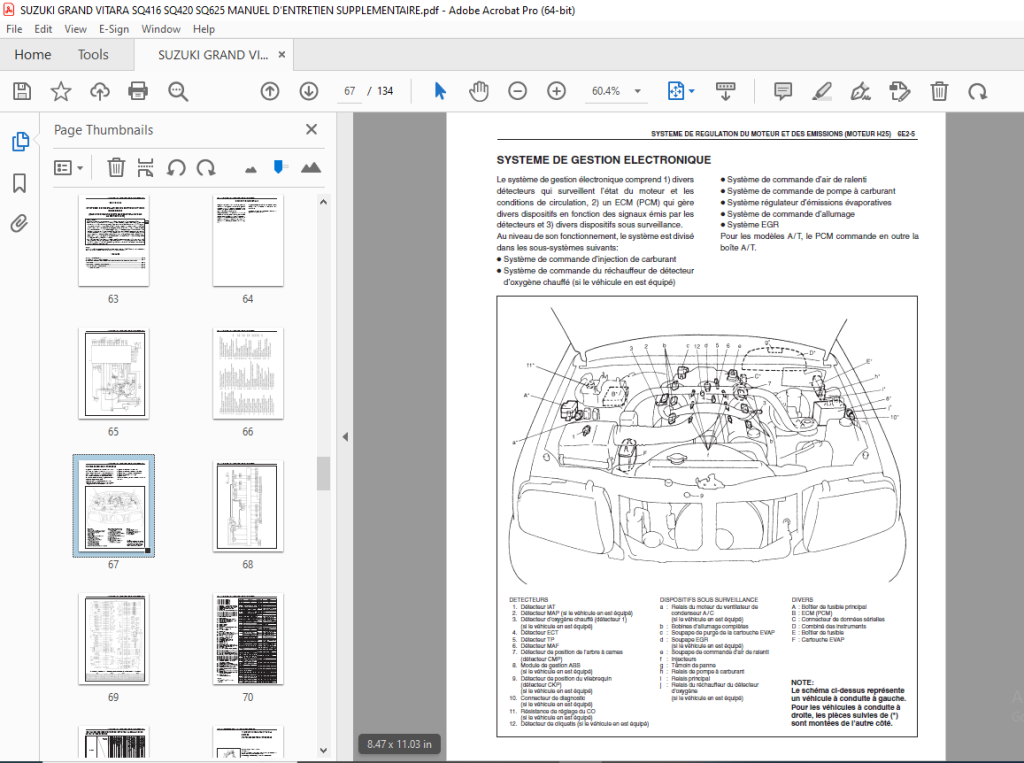Open the Edit PDF stamp tool
The height and width of the screenshot is (763, 1024).
pyautogui.click(x=900, y=91)
